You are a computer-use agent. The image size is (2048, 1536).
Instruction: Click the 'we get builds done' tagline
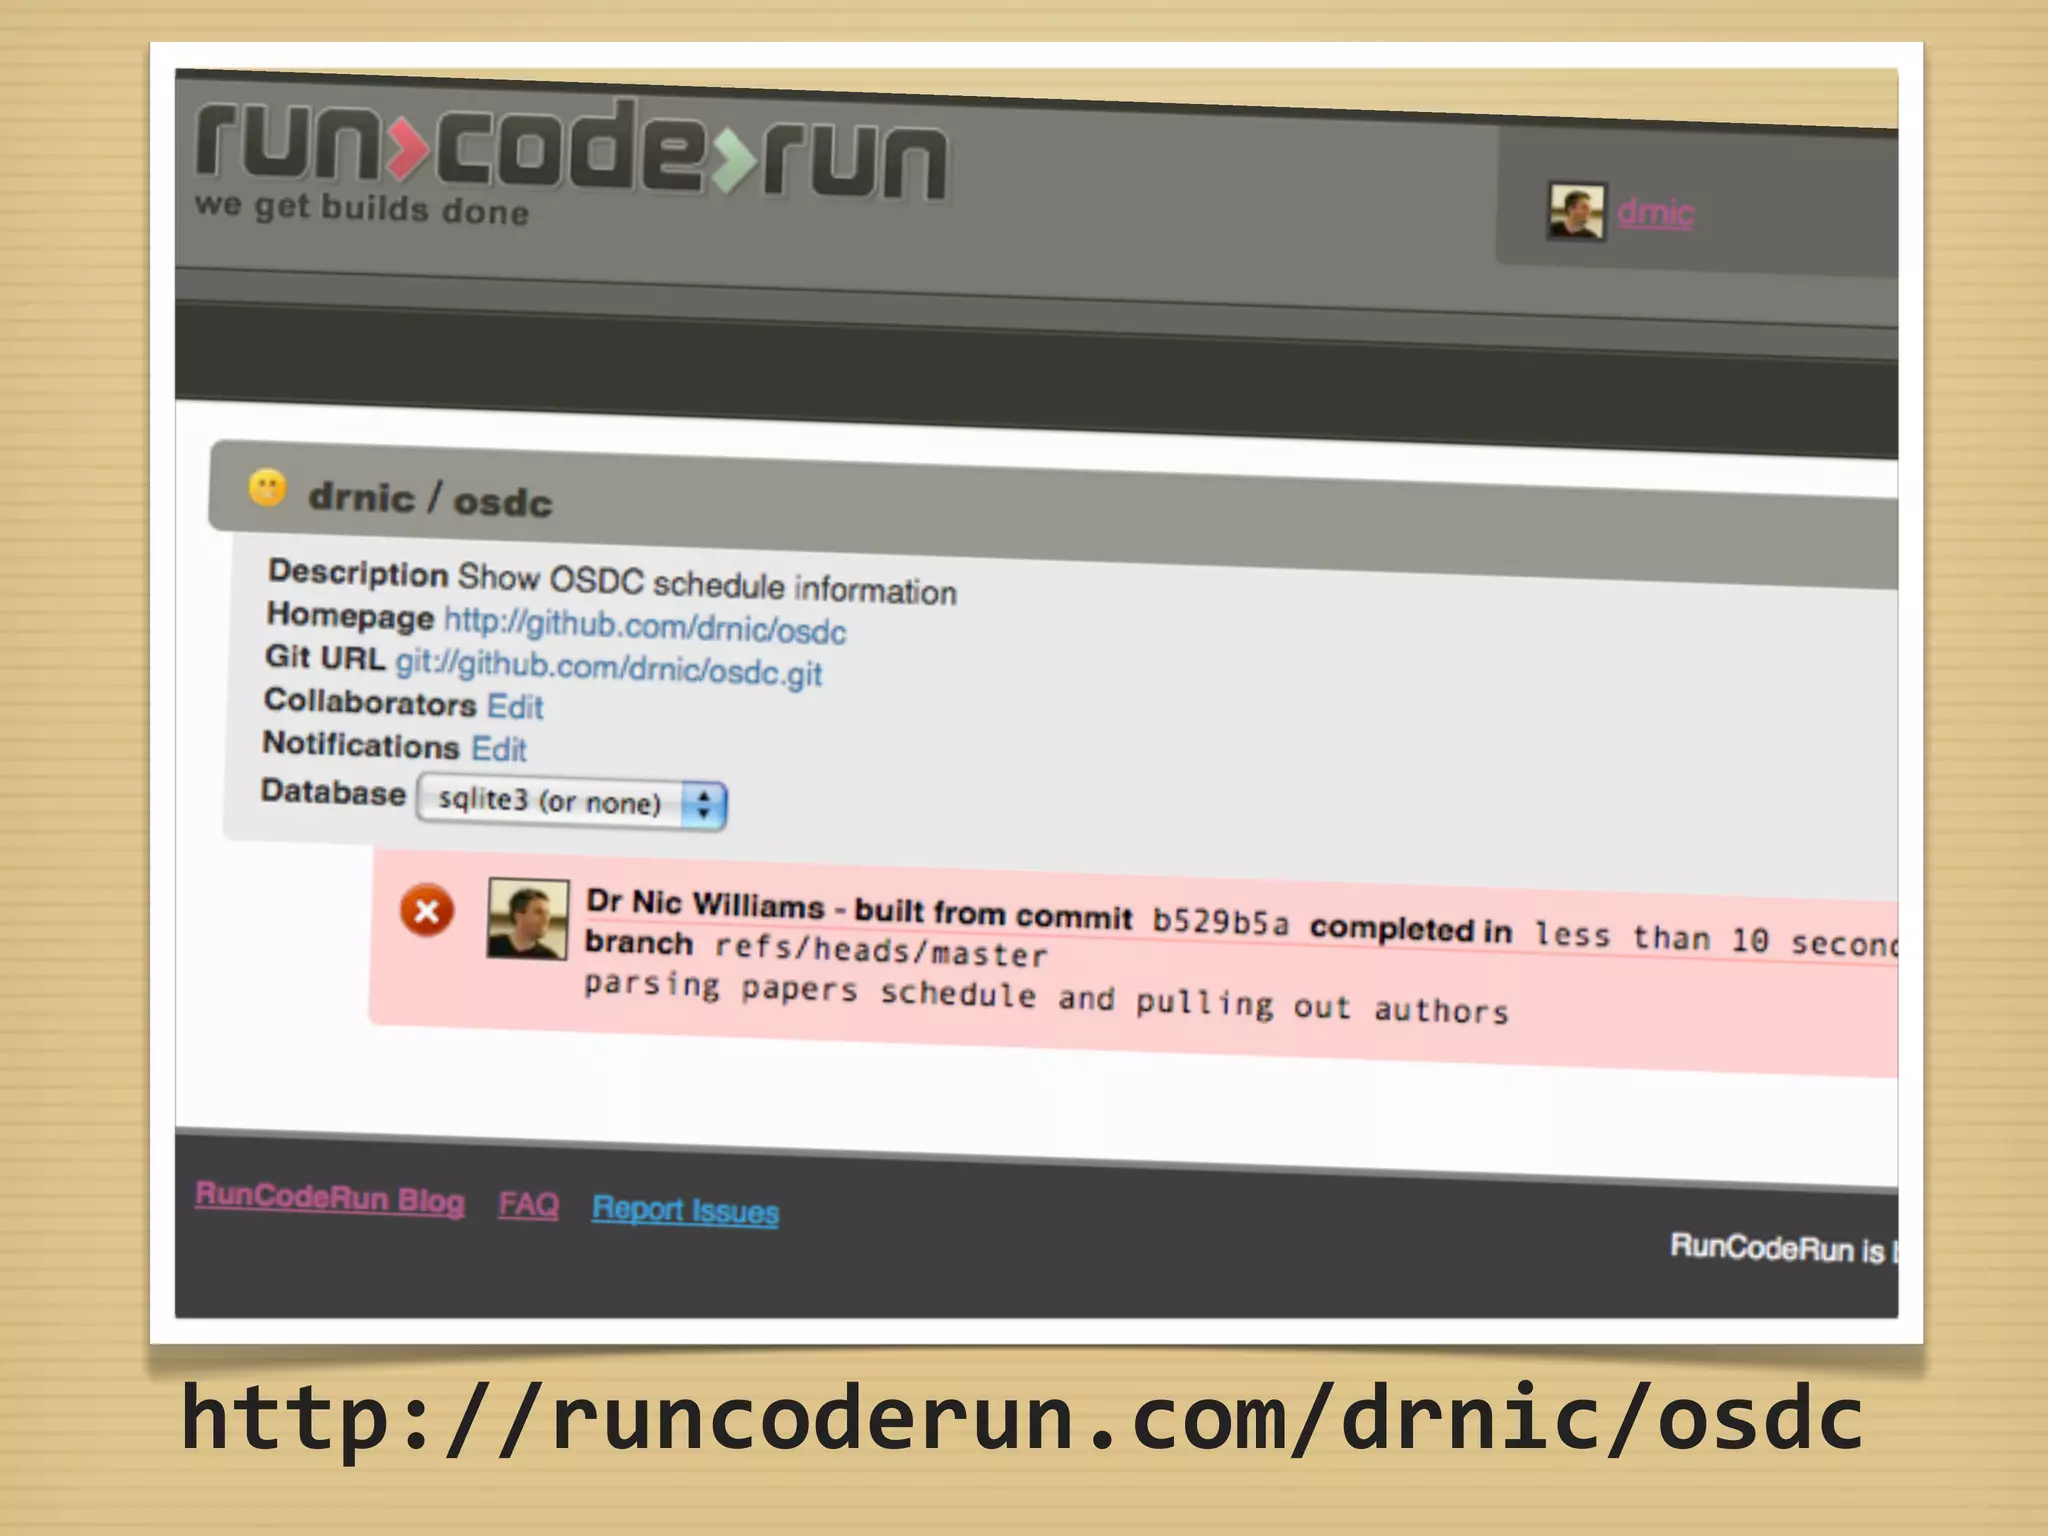362,208
